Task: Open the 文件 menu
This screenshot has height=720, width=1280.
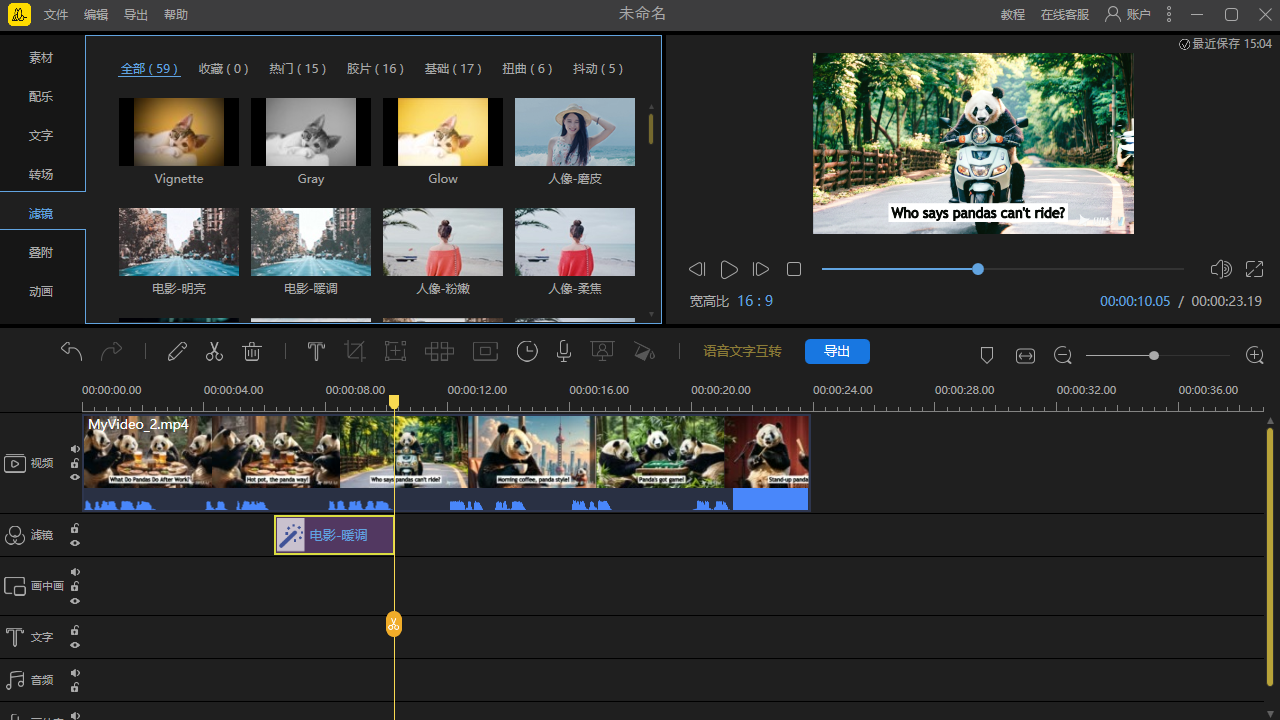Action: [x=56, y=15]
